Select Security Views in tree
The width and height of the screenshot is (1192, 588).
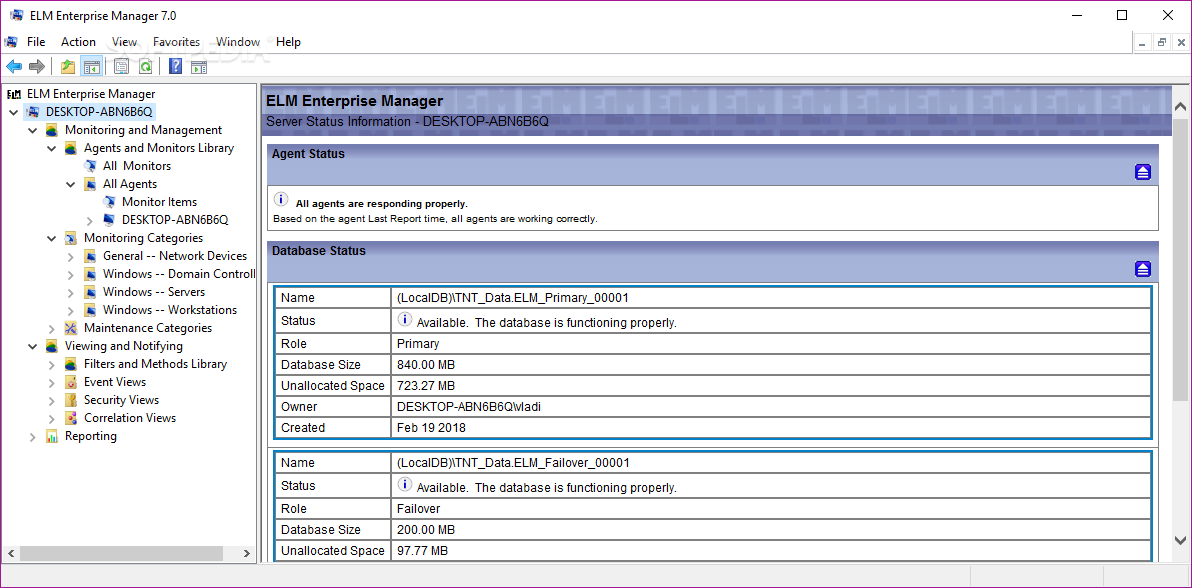pyautogui.click(x=122, y=400)
